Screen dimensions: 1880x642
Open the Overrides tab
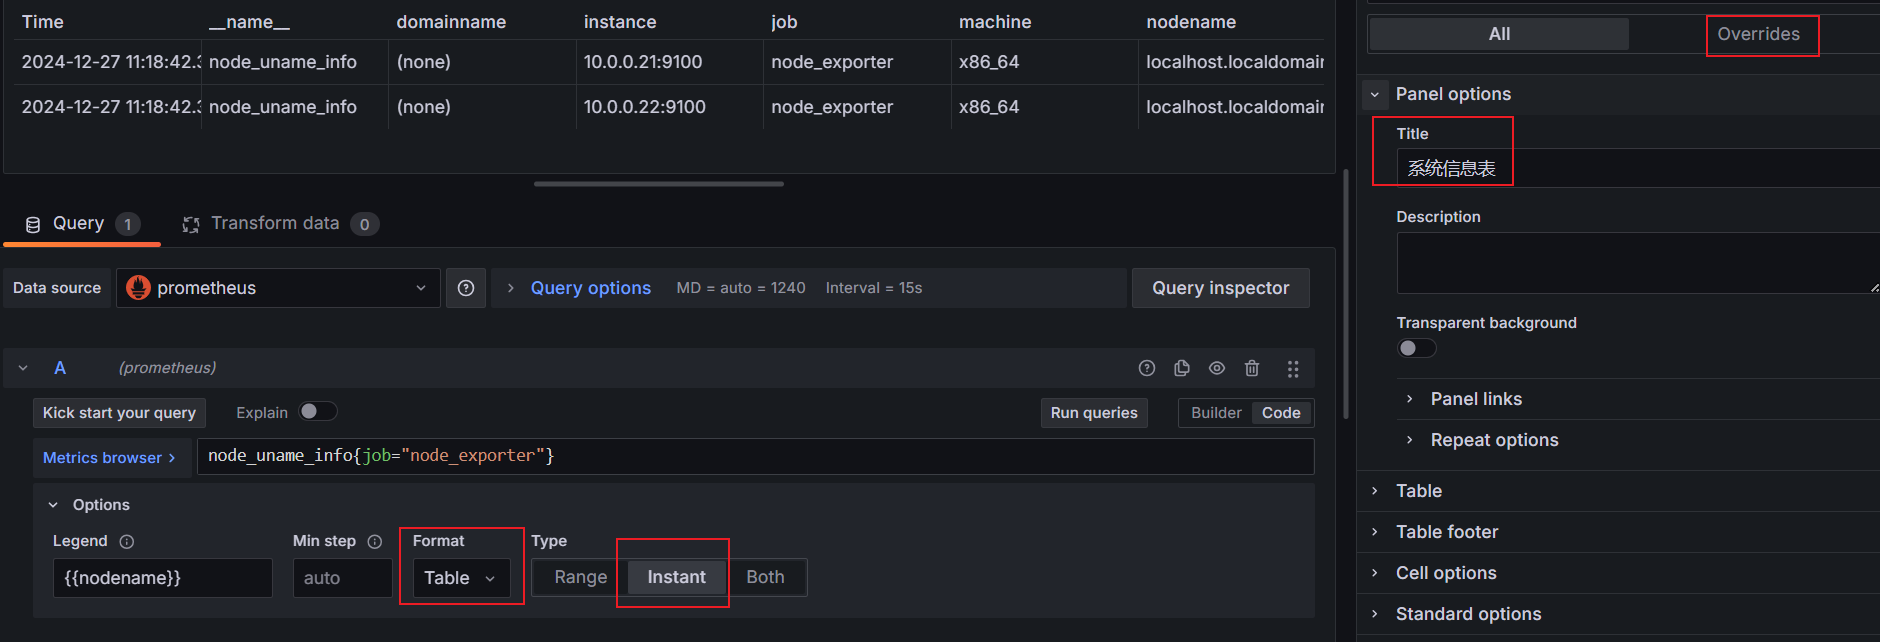point(1758,34)
